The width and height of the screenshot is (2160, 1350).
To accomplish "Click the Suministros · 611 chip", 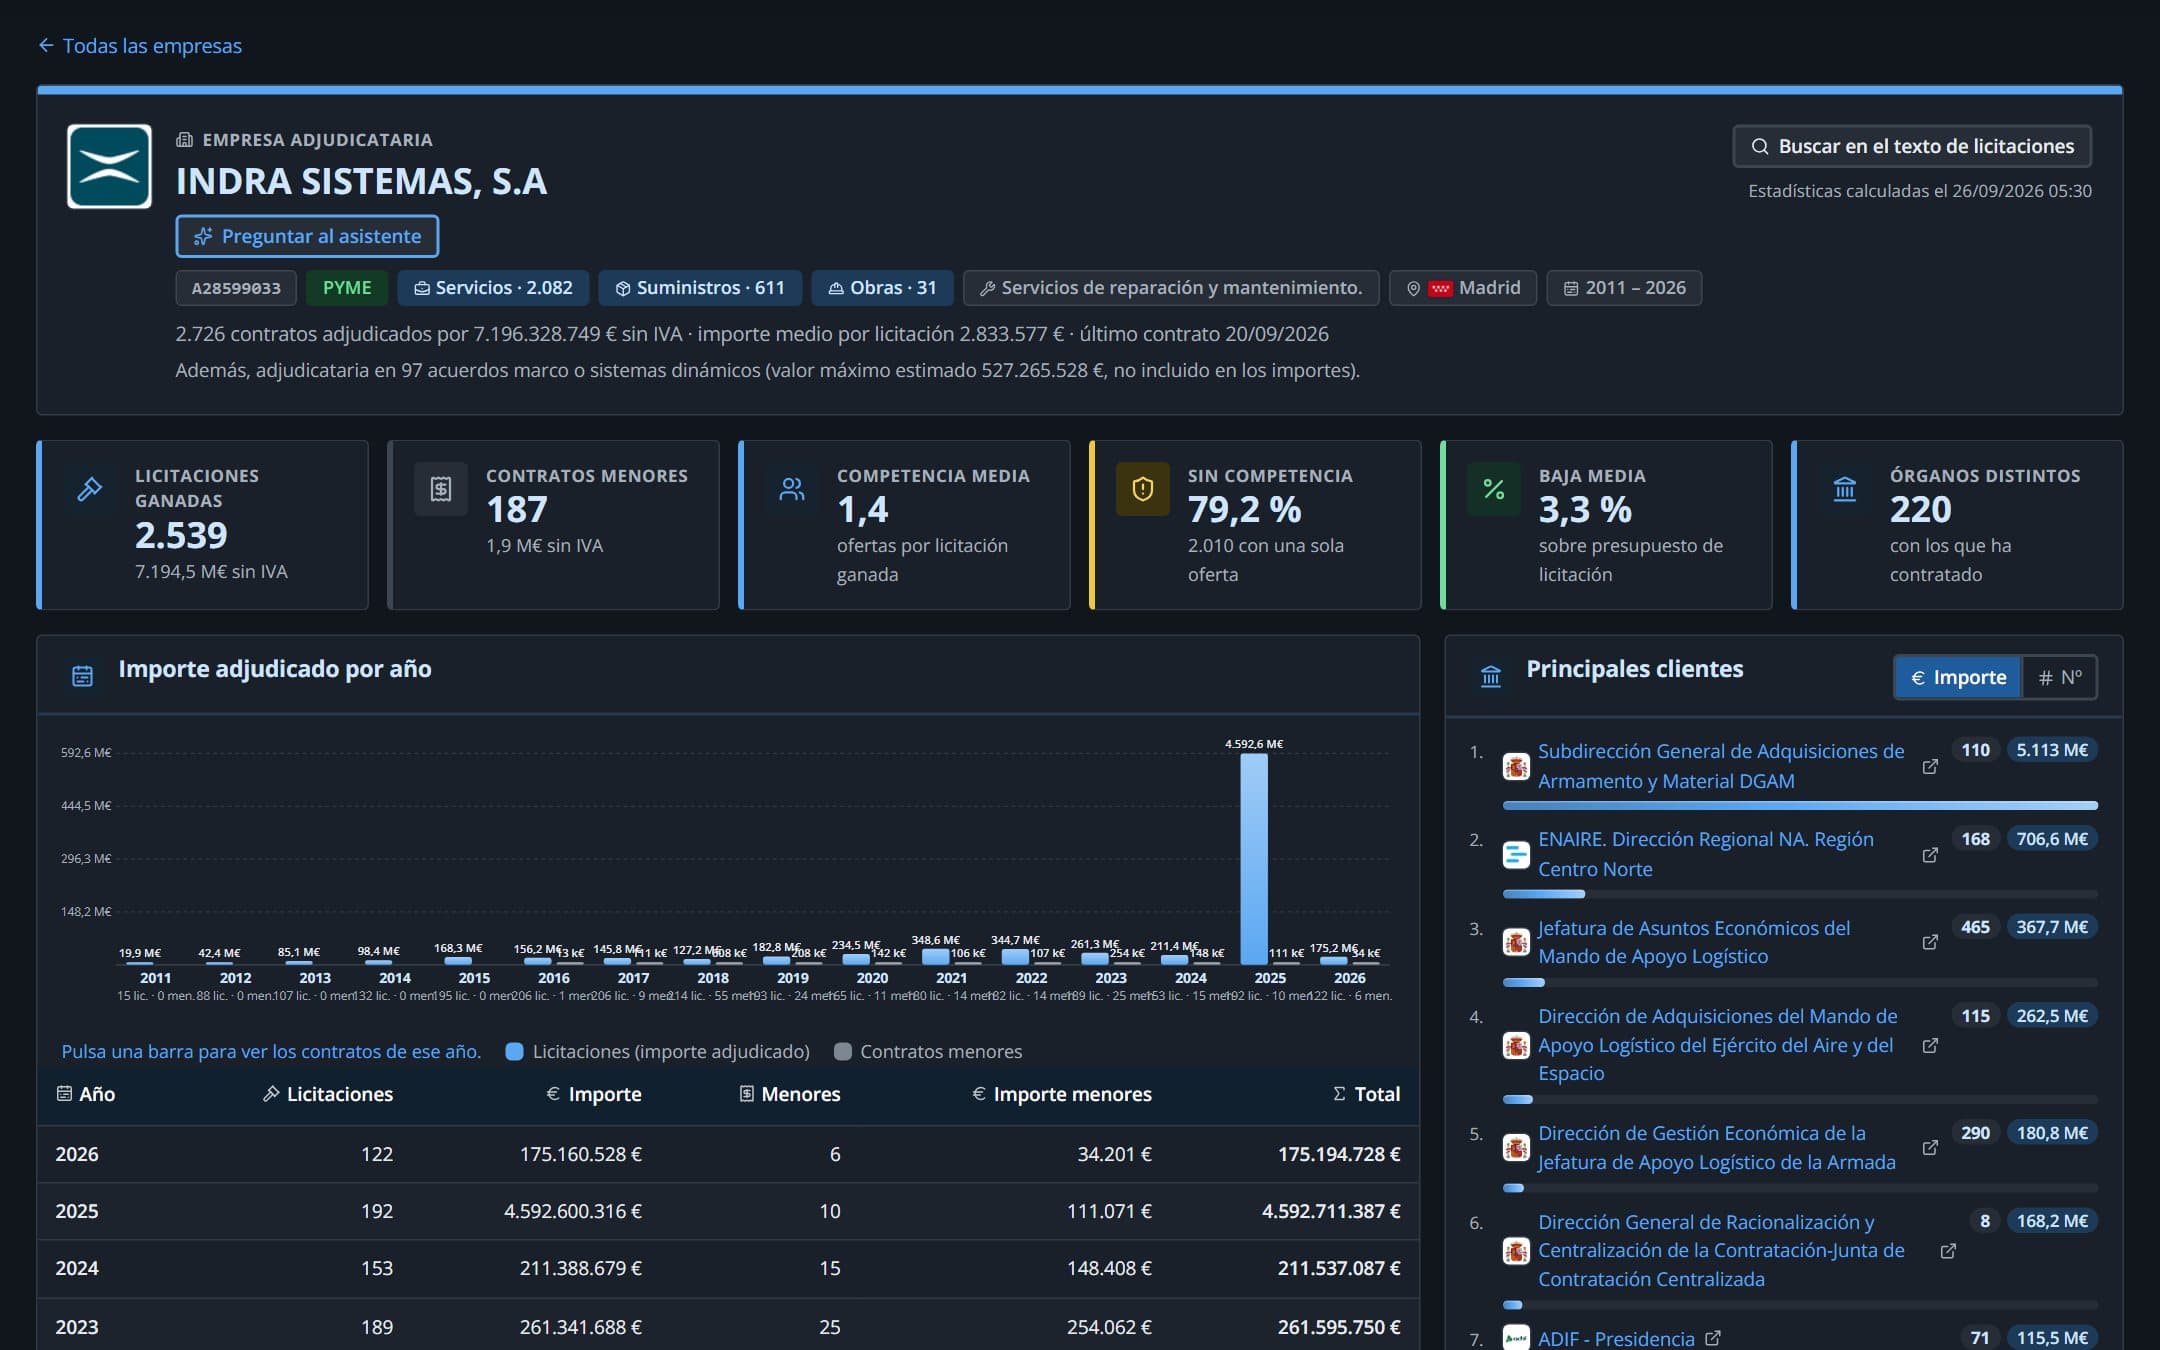I will tap(700, 288).
